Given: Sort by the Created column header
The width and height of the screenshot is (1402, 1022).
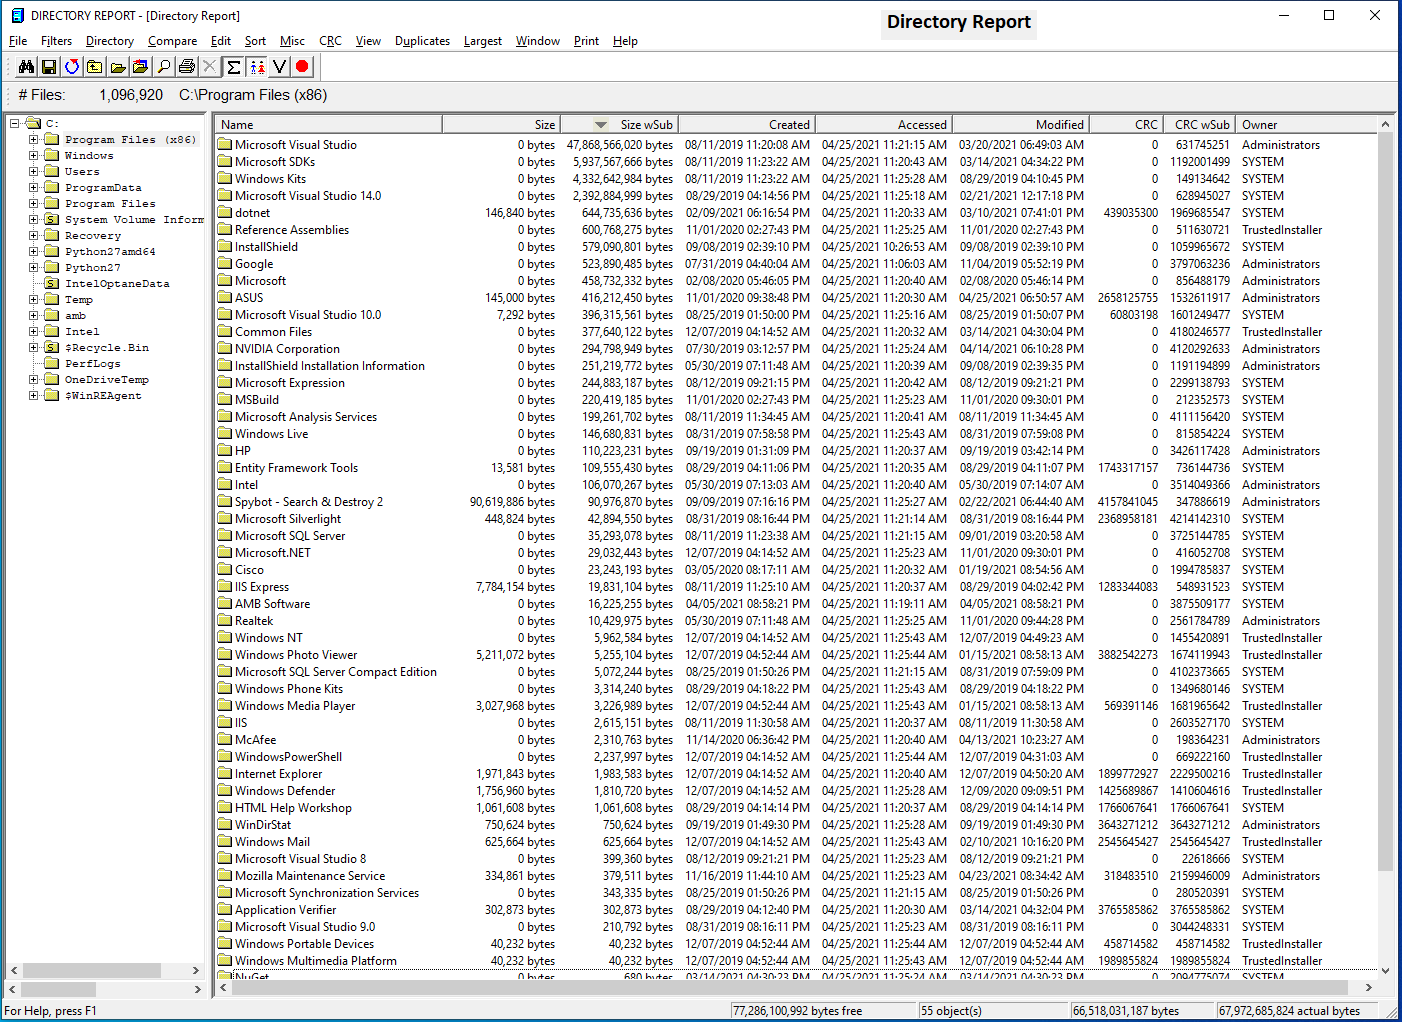Looking at the screenshot, I should pyautogui.click(x=747, y=125).
